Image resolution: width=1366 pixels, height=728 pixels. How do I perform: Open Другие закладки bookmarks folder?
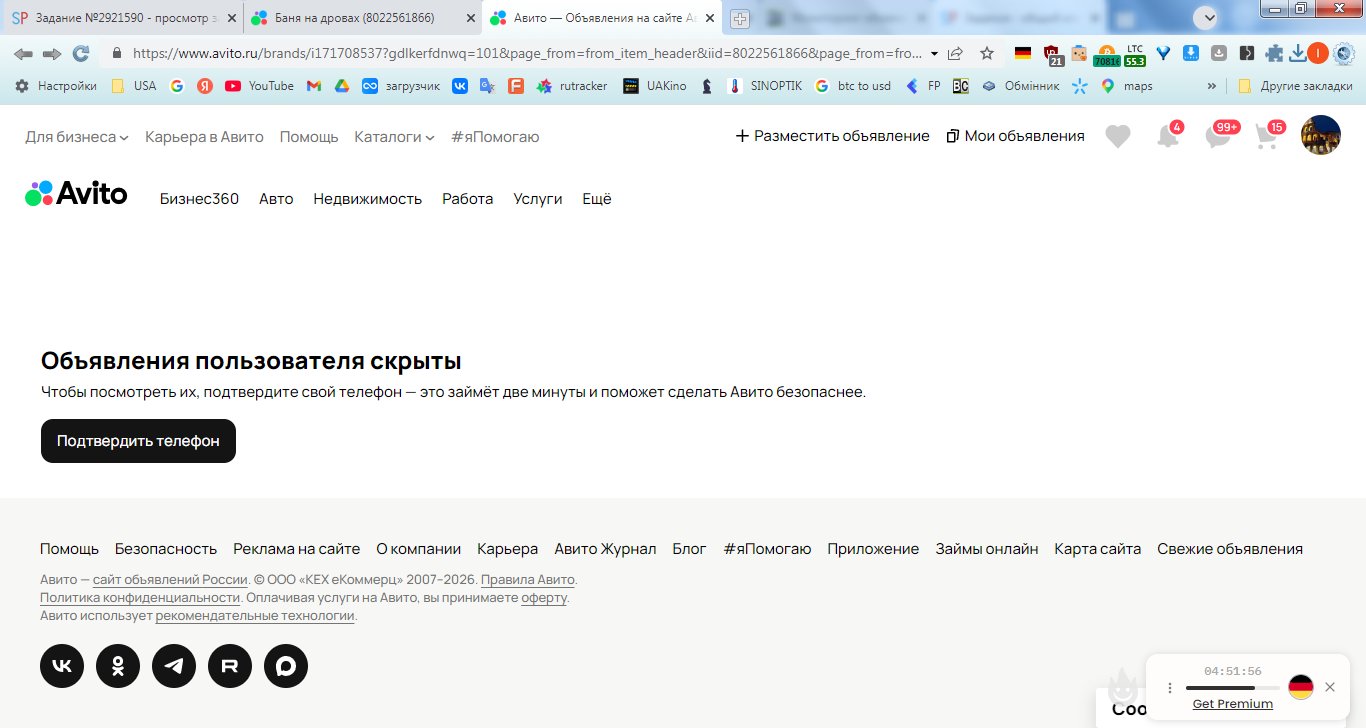click(x=1295, y=86)
